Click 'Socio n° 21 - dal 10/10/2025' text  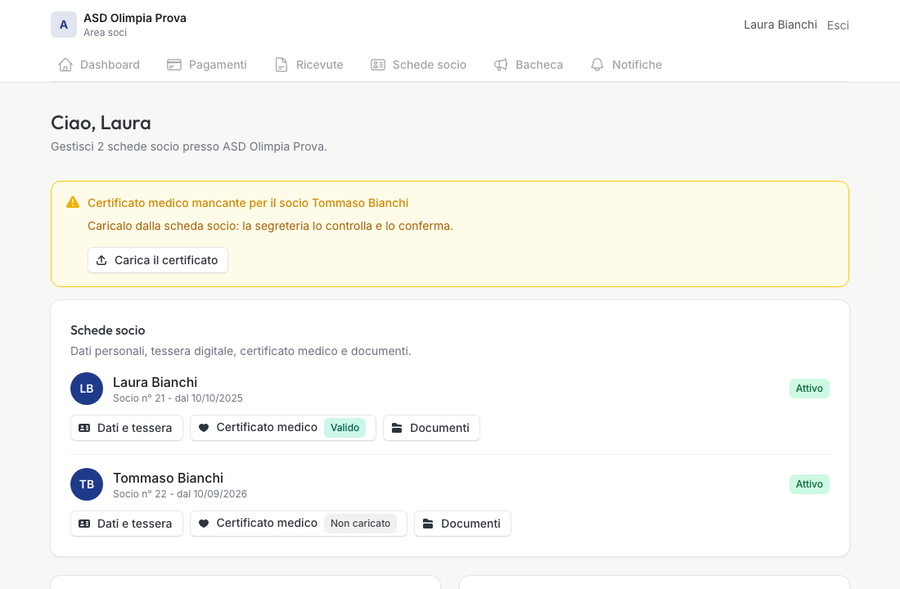coord(178,398)
